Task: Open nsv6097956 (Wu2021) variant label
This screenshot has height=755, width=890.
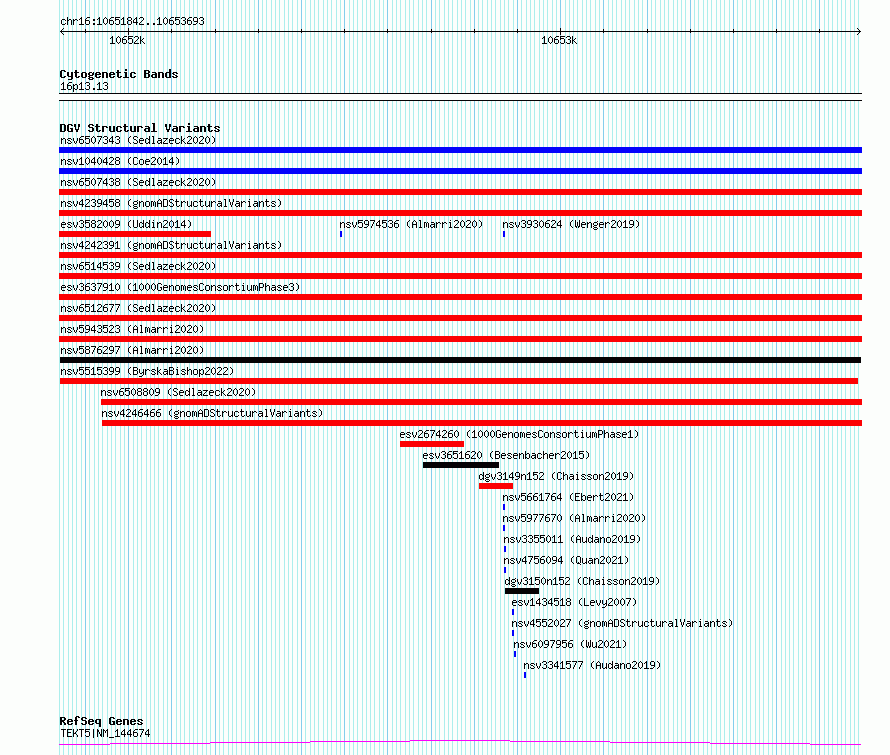Action: click(x=570, y=644)
